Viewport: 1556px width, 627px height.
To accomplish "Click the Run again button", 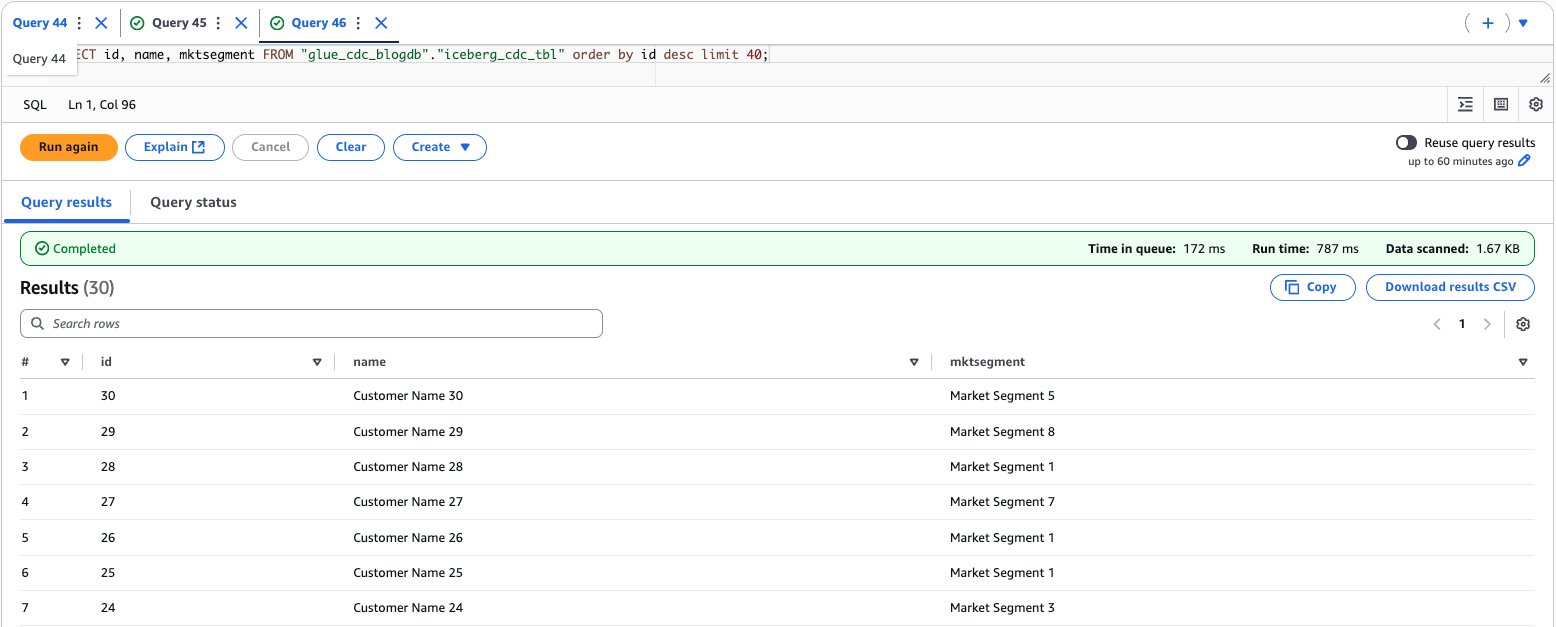I will point(69,147).
